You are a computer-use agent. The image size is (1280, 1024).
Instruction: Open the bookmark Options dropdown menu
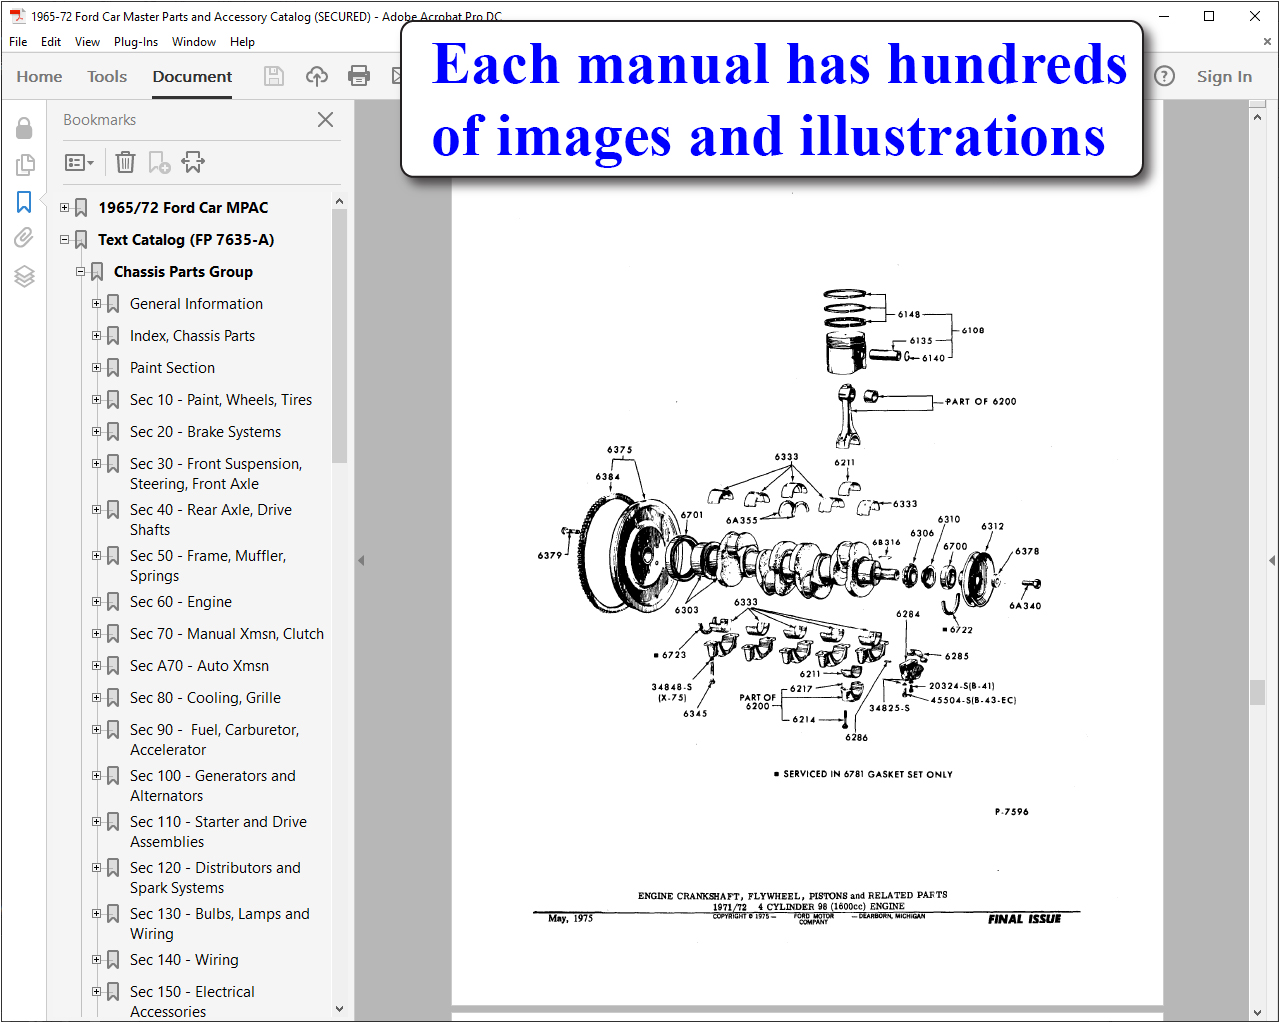[79, 162]
